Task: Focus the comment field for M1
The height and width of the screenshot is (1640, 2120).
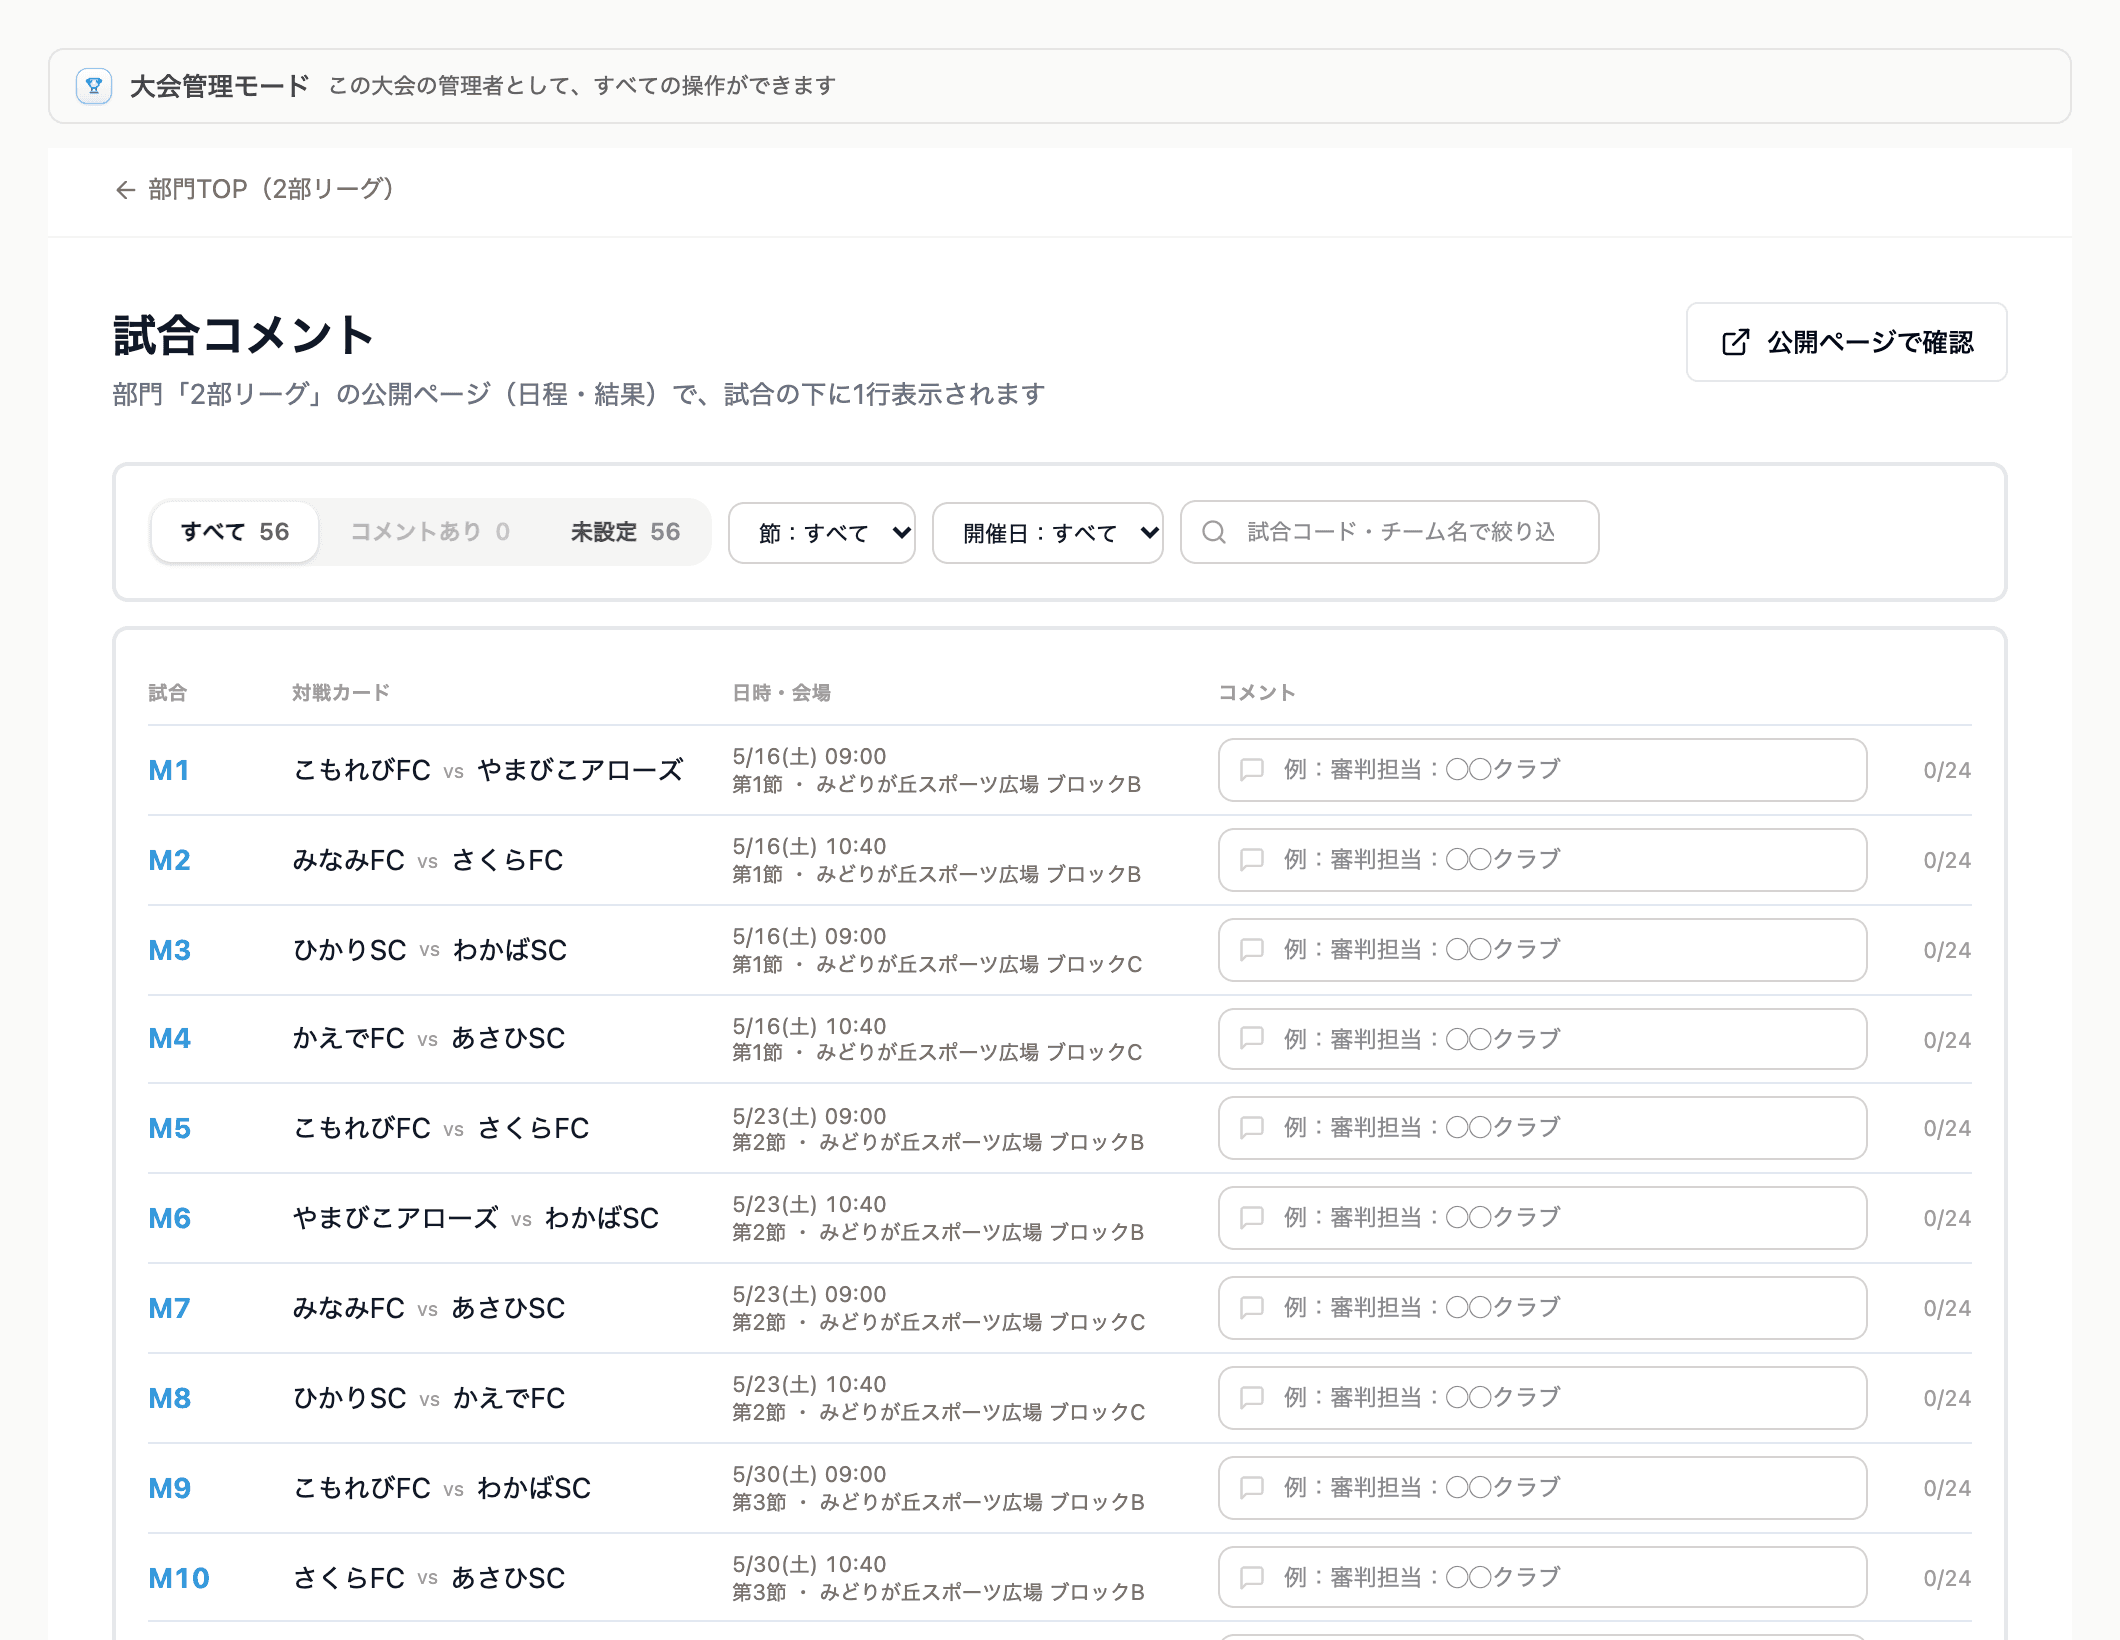Action: click(1542, 770)
